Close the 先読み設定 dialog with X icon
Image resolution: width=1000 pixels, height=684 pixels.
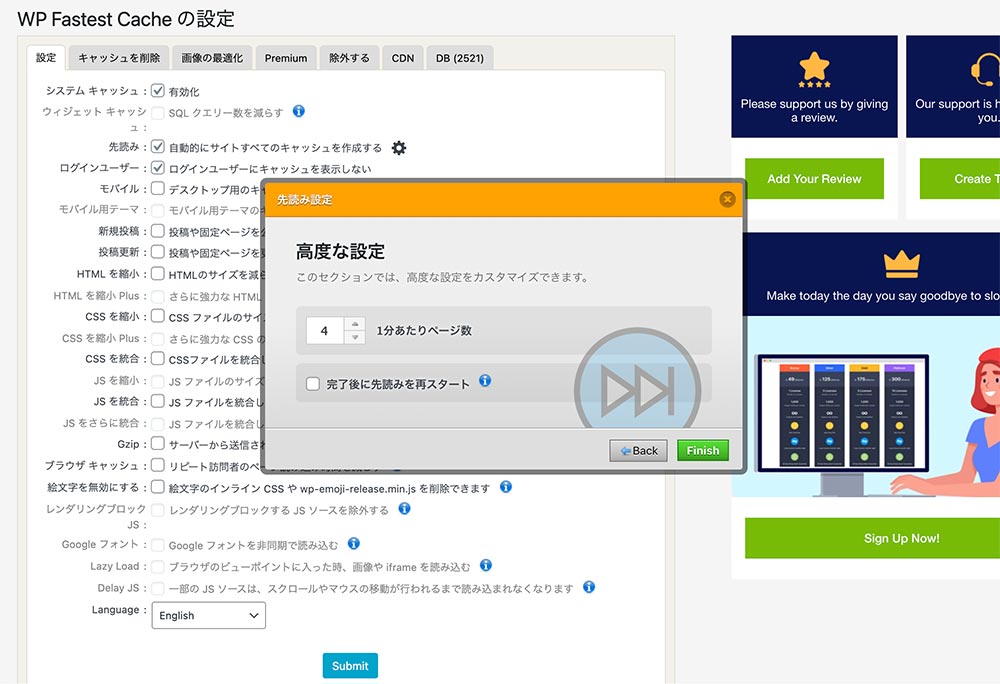[727, 199]
